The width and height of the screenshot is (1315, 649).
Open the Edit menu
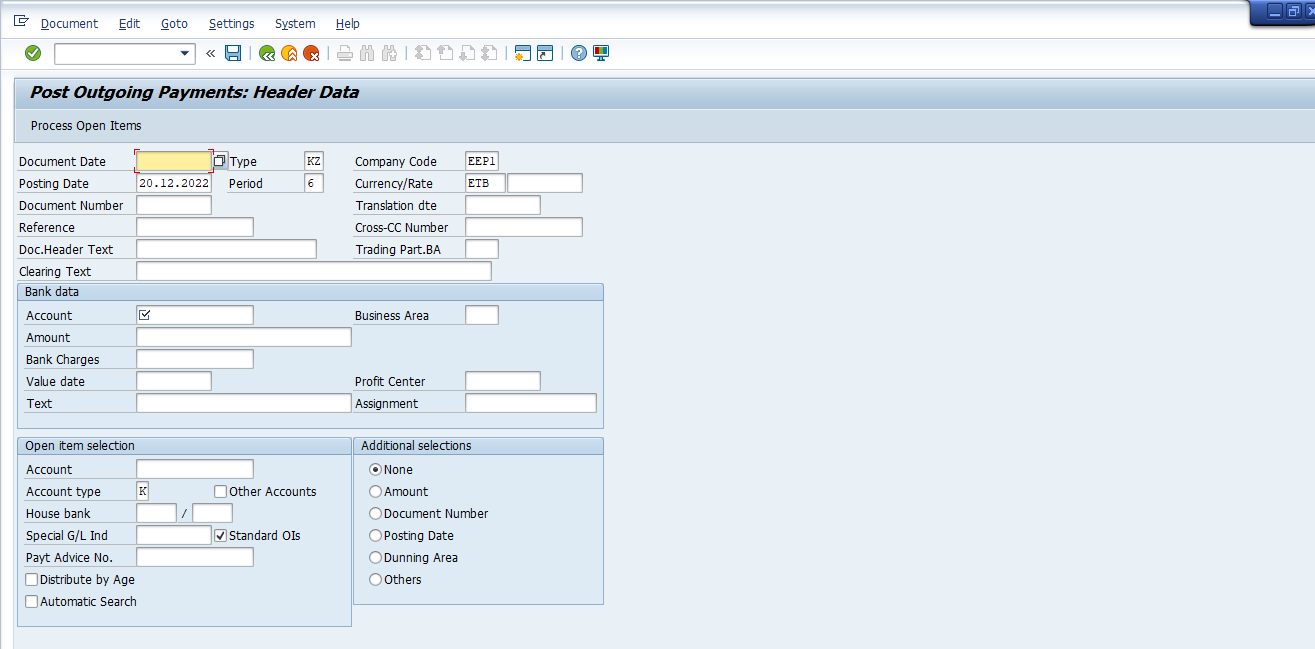point(129,23)
